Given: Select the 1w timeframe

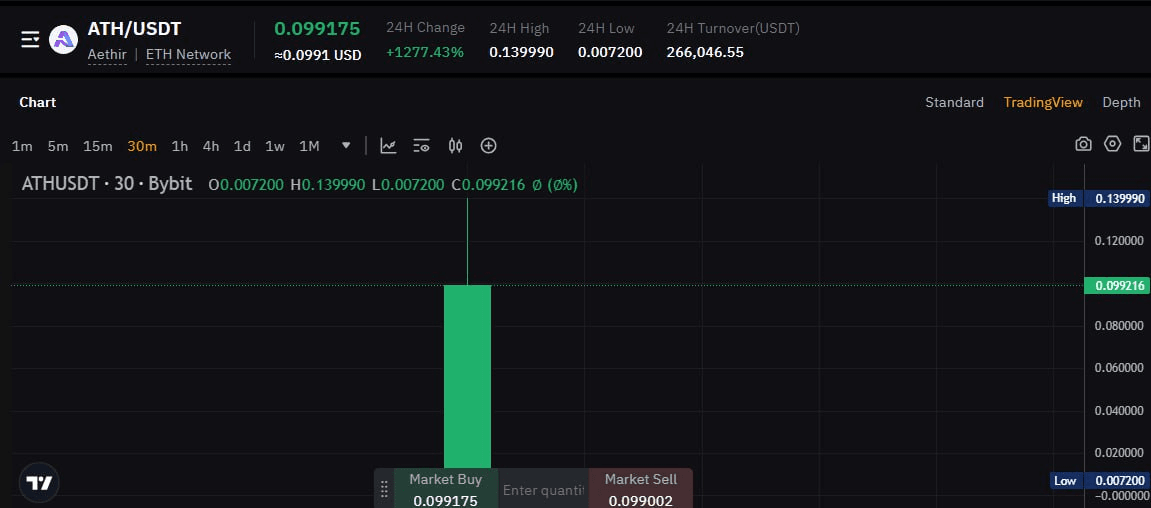Looking at the screenshot, I should point(275,146).
